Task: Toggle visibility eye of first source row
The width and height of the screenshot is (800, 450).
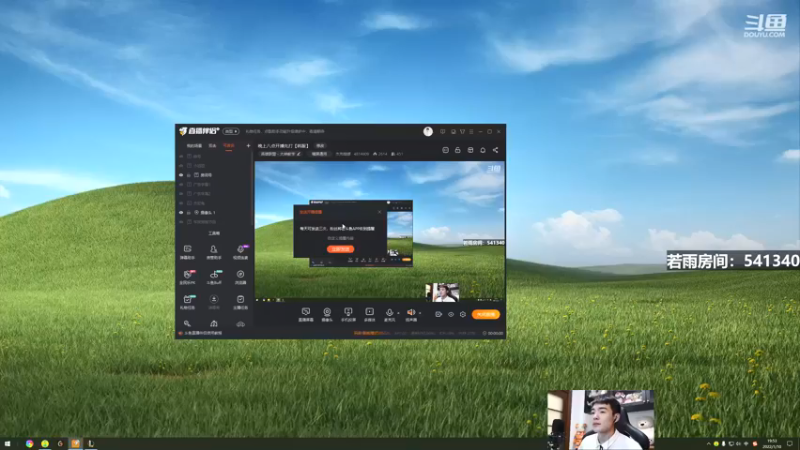Action: (x=181, y=156)
